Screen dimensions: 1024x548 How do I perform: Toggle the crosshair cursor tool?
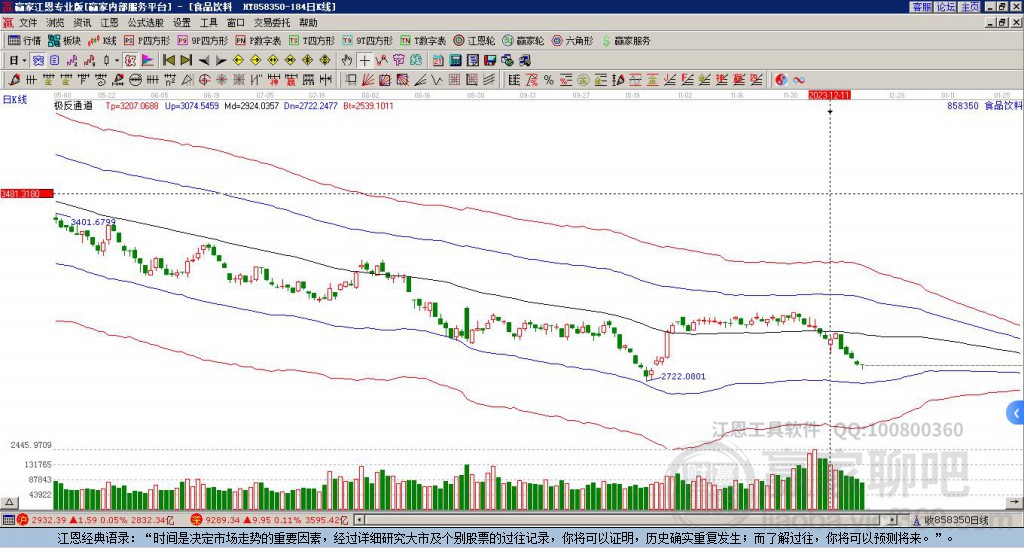(364, 61)
